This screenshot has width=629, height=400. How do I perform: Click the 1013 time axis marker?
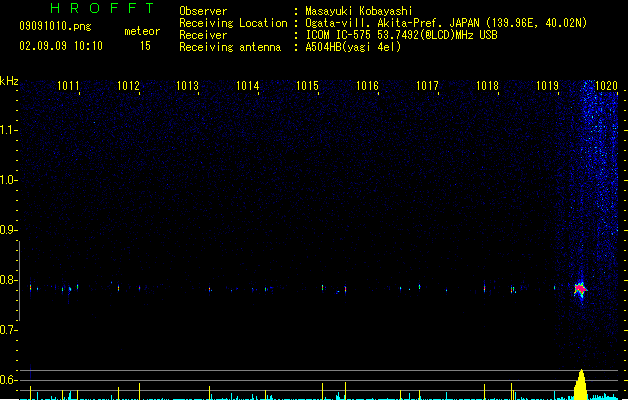[x=188, y=86]
